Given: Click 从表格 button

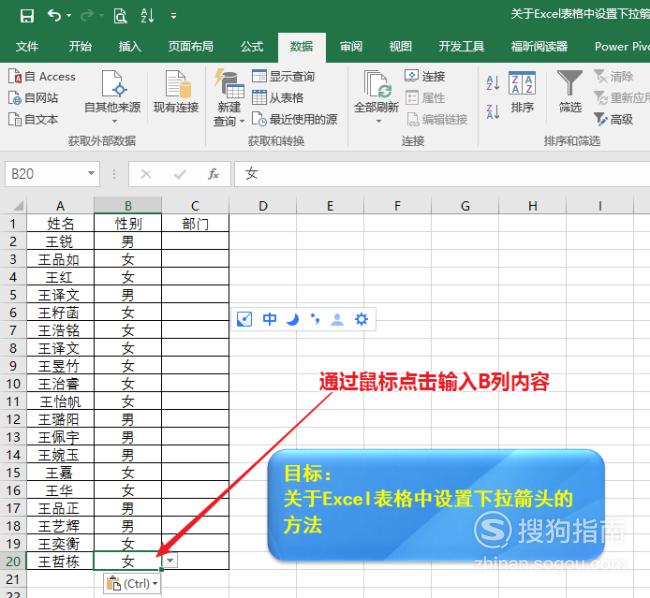Looking at the screenshot, I should (x=278, y=98).
